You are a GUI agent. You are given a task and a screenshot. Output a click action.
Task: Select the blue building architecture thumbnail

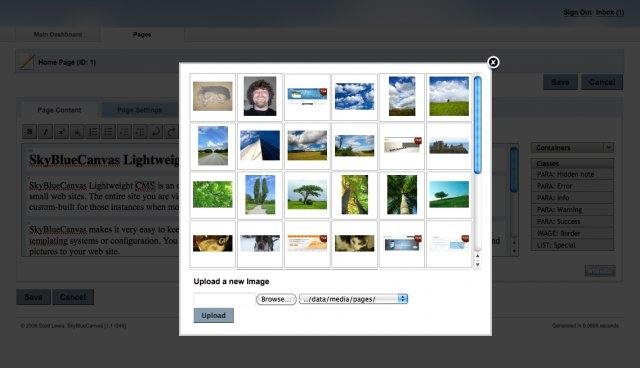260,146
